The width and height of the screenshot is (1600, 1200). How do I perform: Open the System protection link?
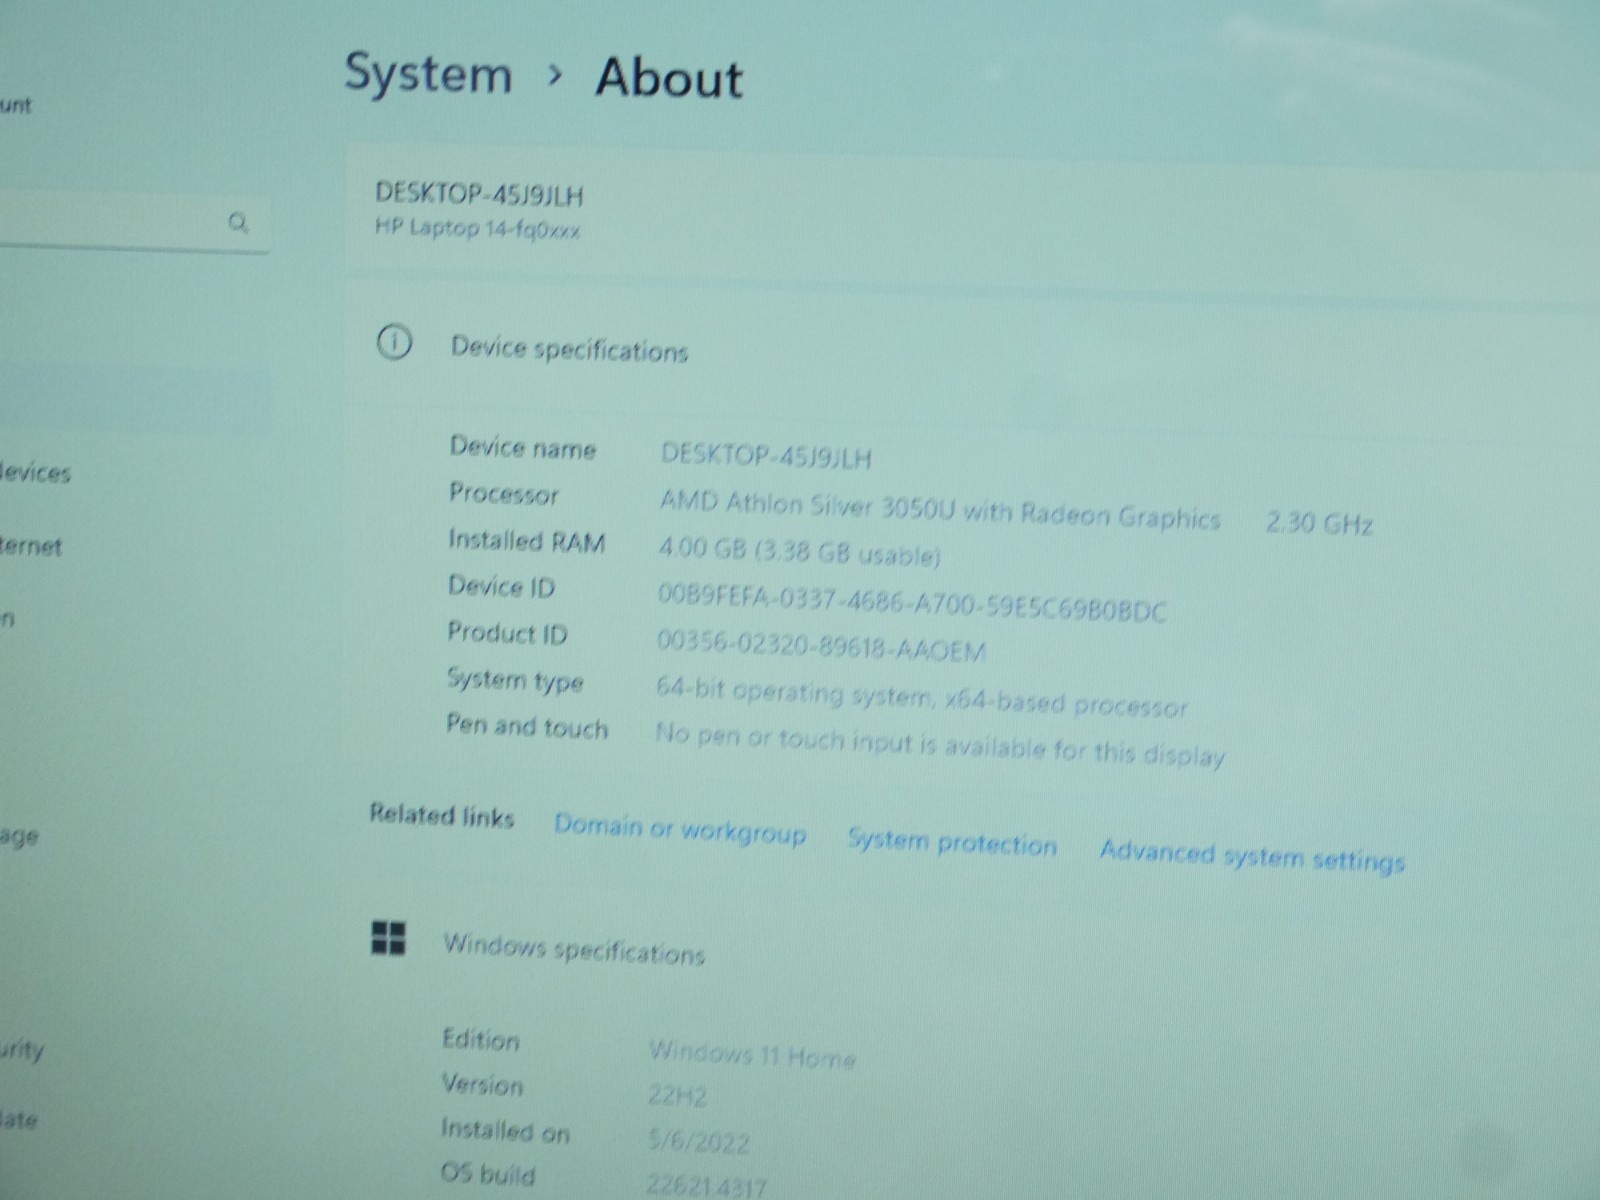(952, 842)
